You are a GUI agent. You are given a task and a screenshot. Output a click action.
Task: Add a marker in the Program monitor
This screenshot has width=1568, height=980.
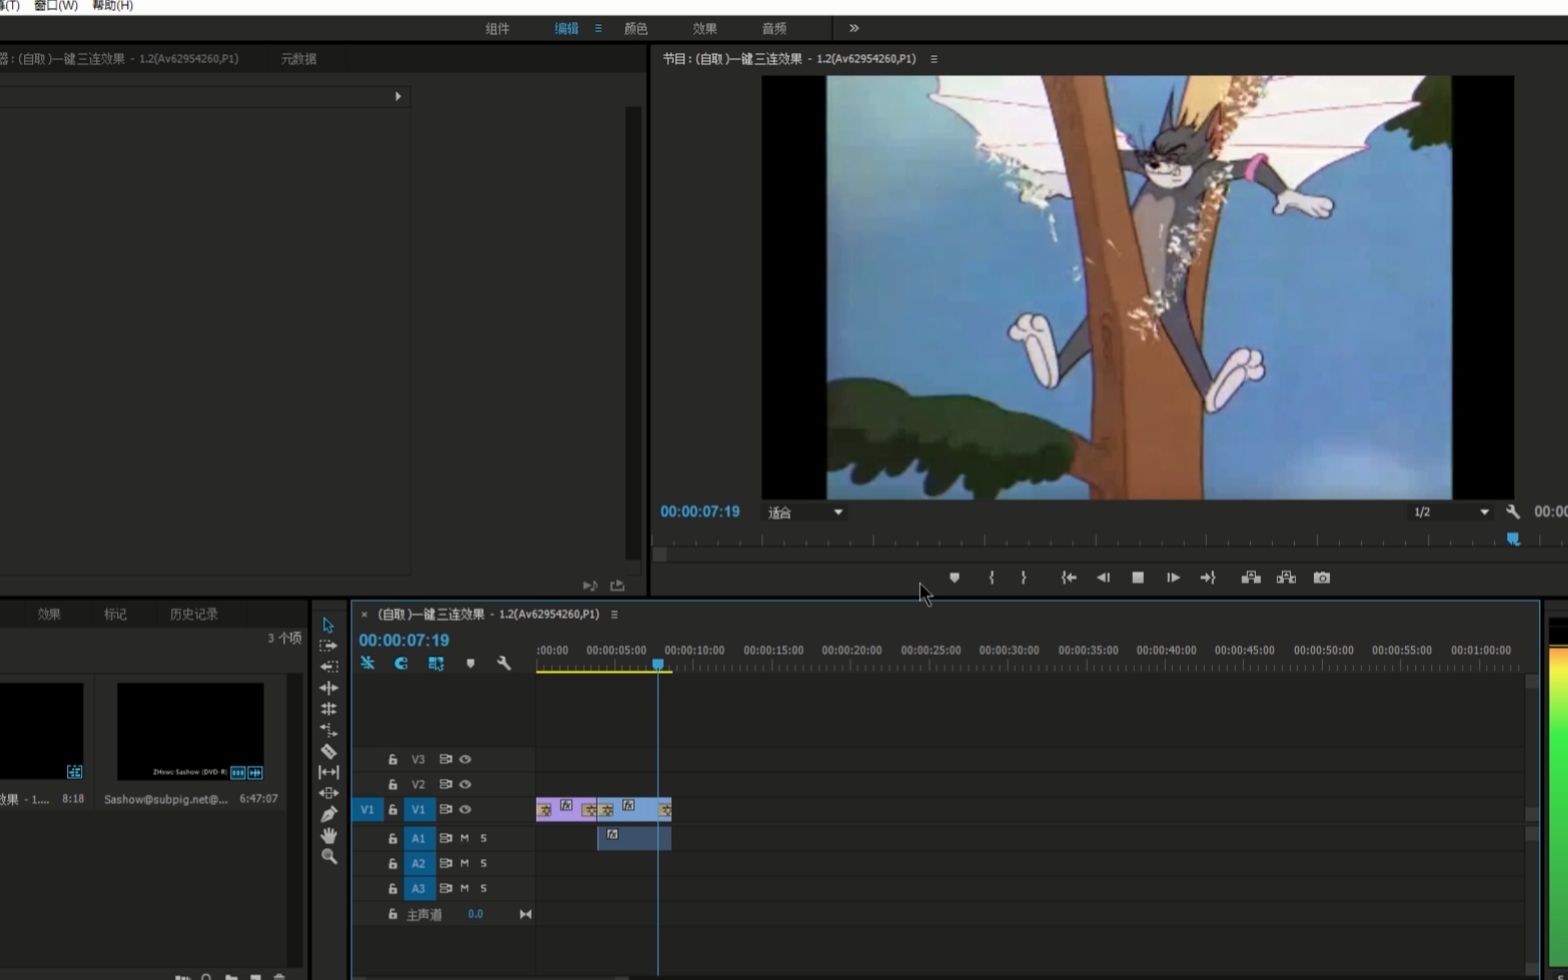954,578
